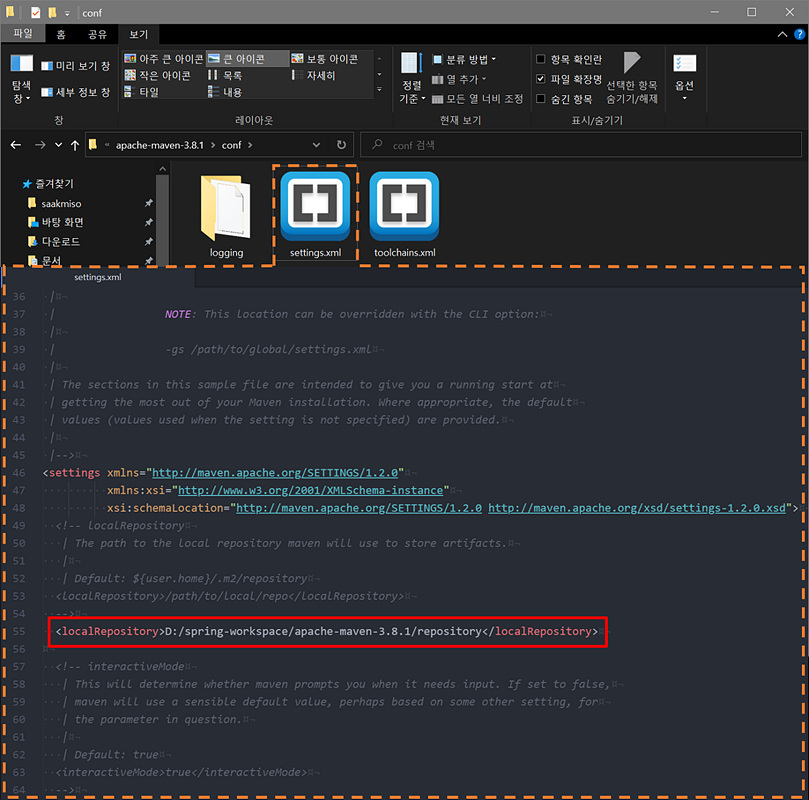809x800 pixels.
Task: Click the conf breadcrumb in the address bar
Action: pyautogui.click(x=231, y=145)
